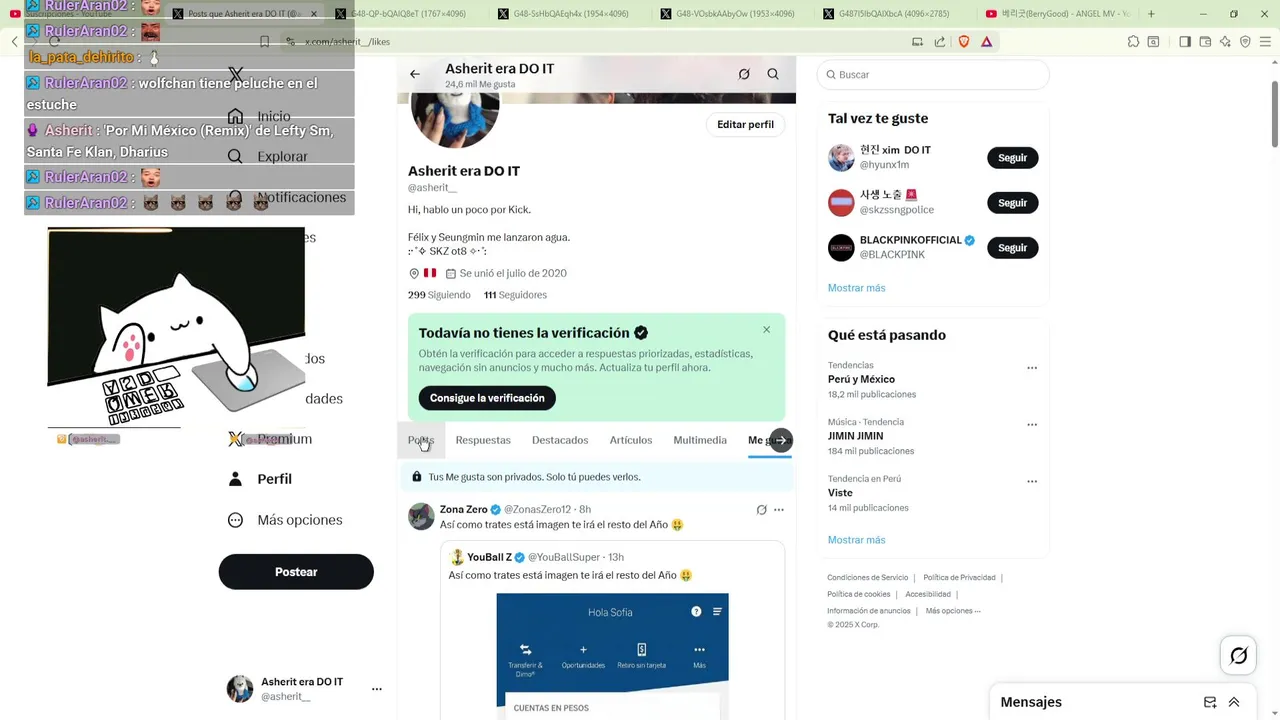
Task: Click the back arrow beside Asherit era DO IT
Action: click(x=415, y=74)
